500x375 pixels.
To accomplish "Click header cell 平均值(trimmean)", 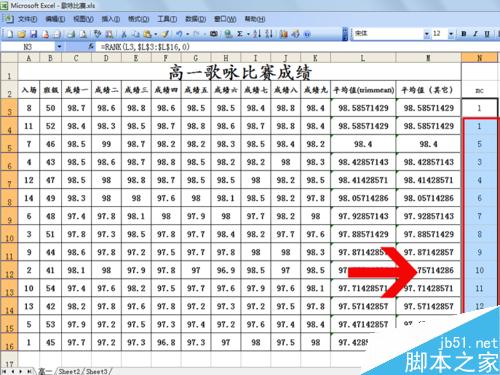I will pos(363,90).
